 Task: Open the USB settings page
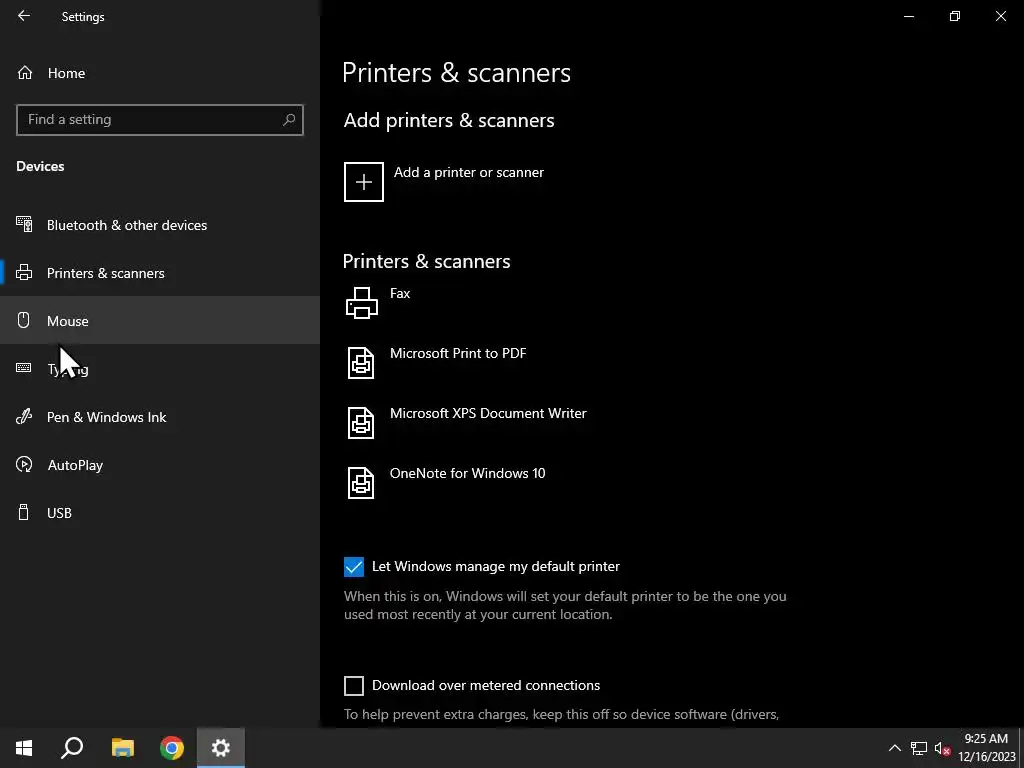(160, 512)
